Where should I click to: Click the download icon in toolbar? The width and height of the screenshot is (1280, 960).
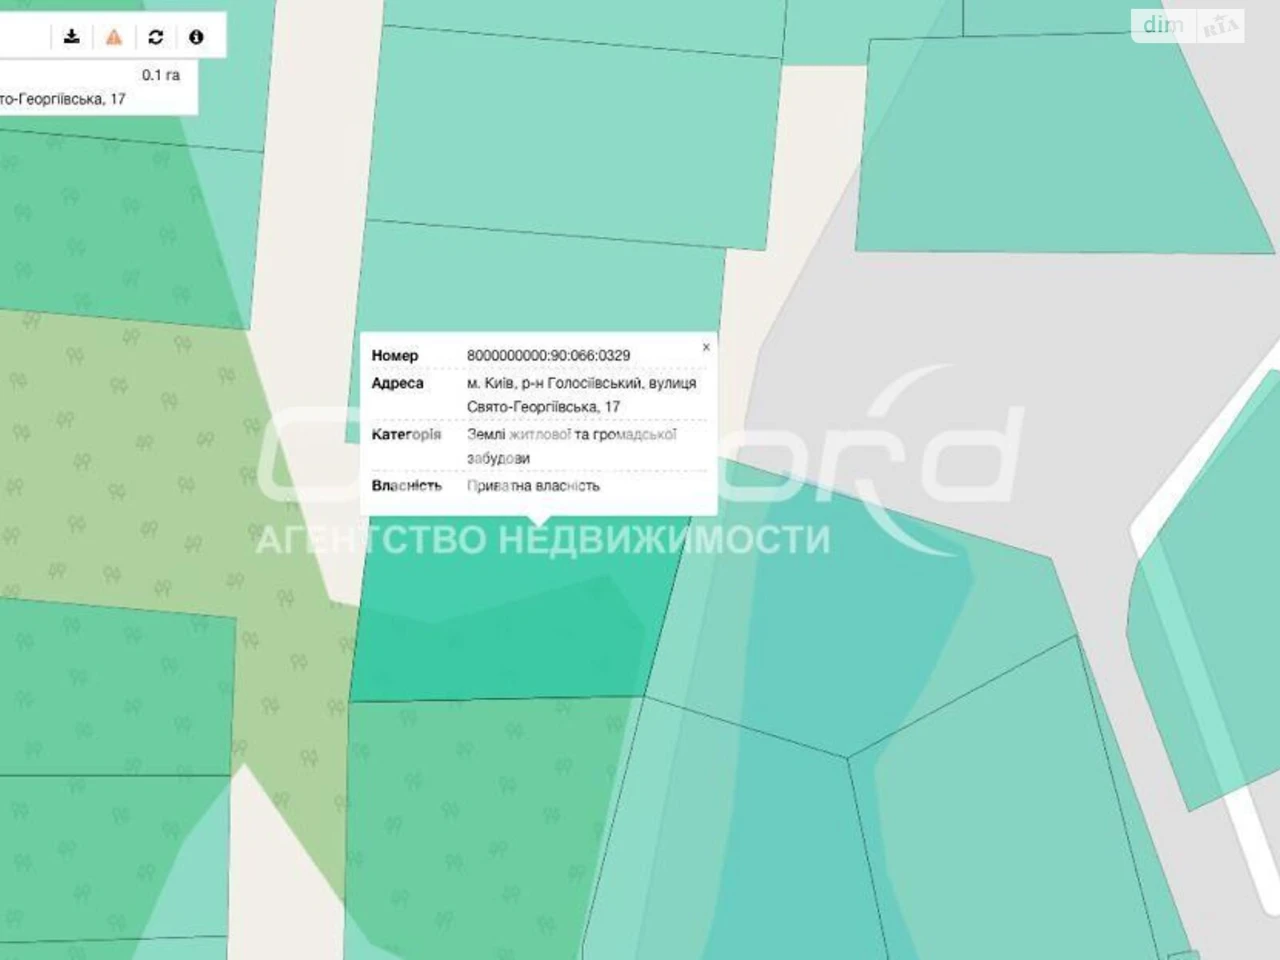tap(71, 37)
